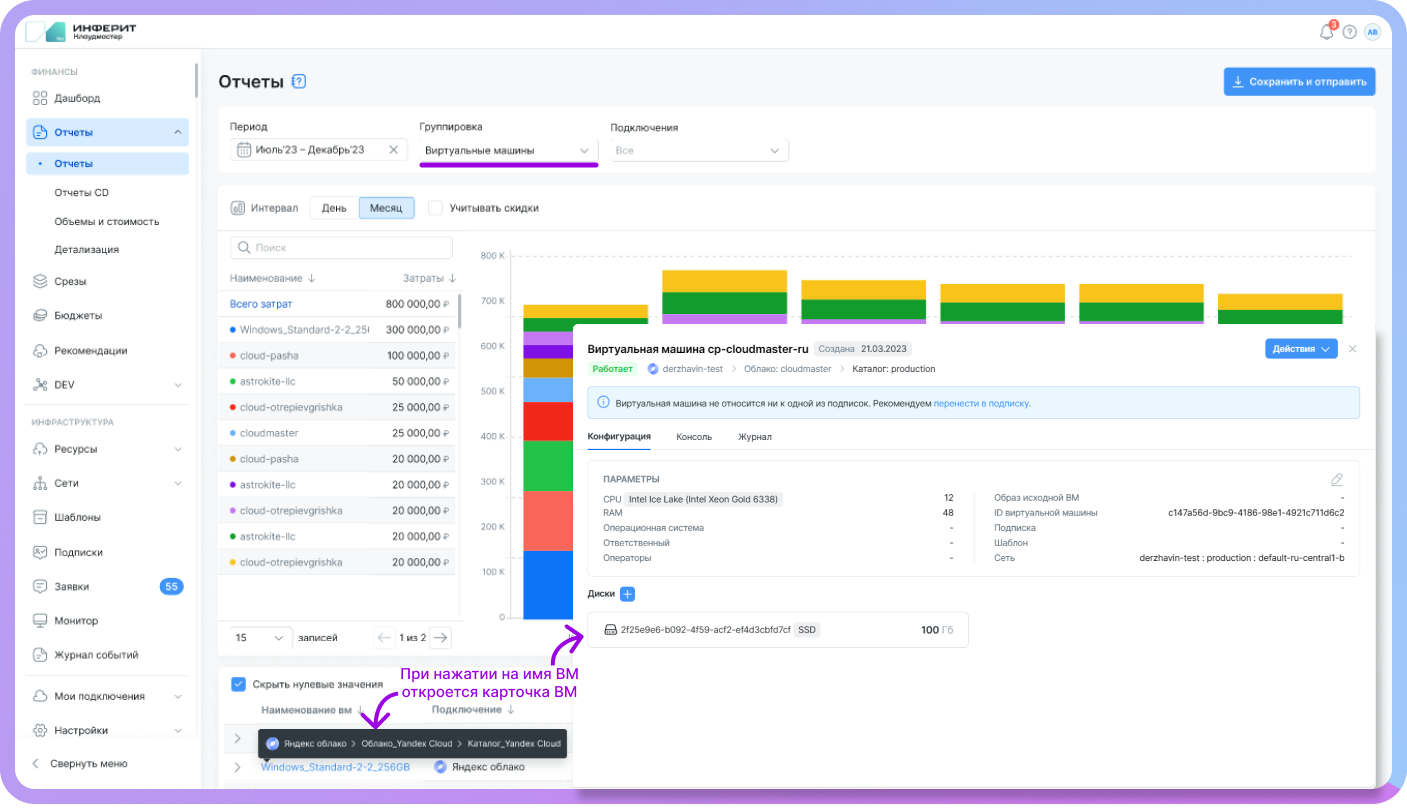Add a disk with the plus icon
Screen dimensions: 1407x809
coord(627,594)
